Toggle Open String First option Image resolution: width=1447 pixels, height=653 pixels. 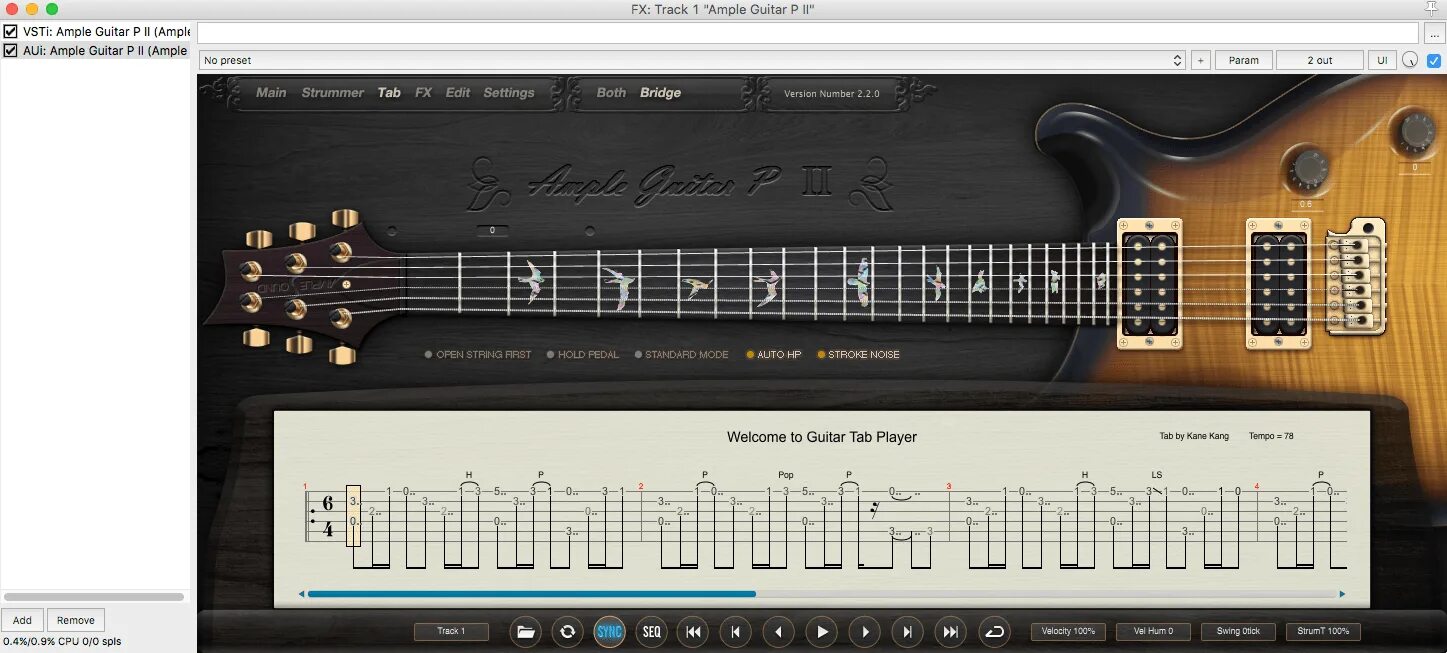click(478, 354)
